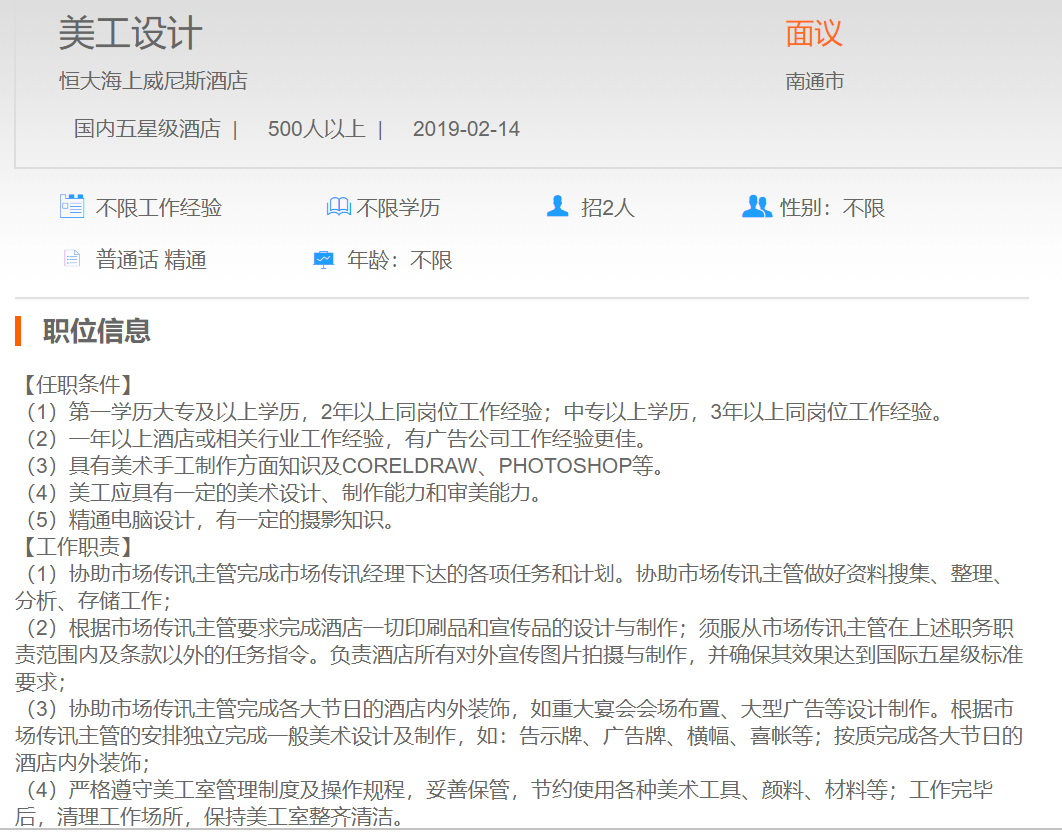Click the two-person gender icon
1062x833 pixels.
pyautogui.click(x=757, y=207)
